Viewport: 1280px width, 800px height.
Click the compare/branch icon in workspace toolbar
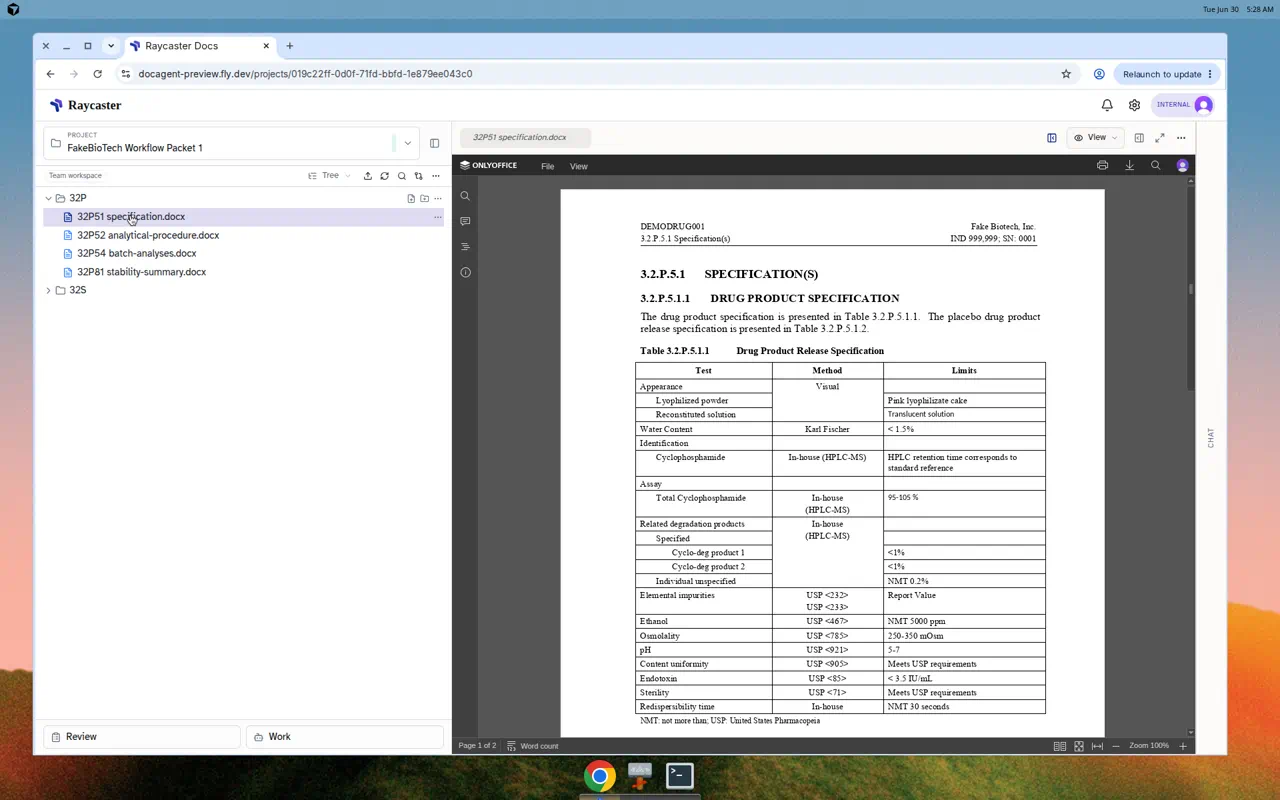click(x=419, y=176)
